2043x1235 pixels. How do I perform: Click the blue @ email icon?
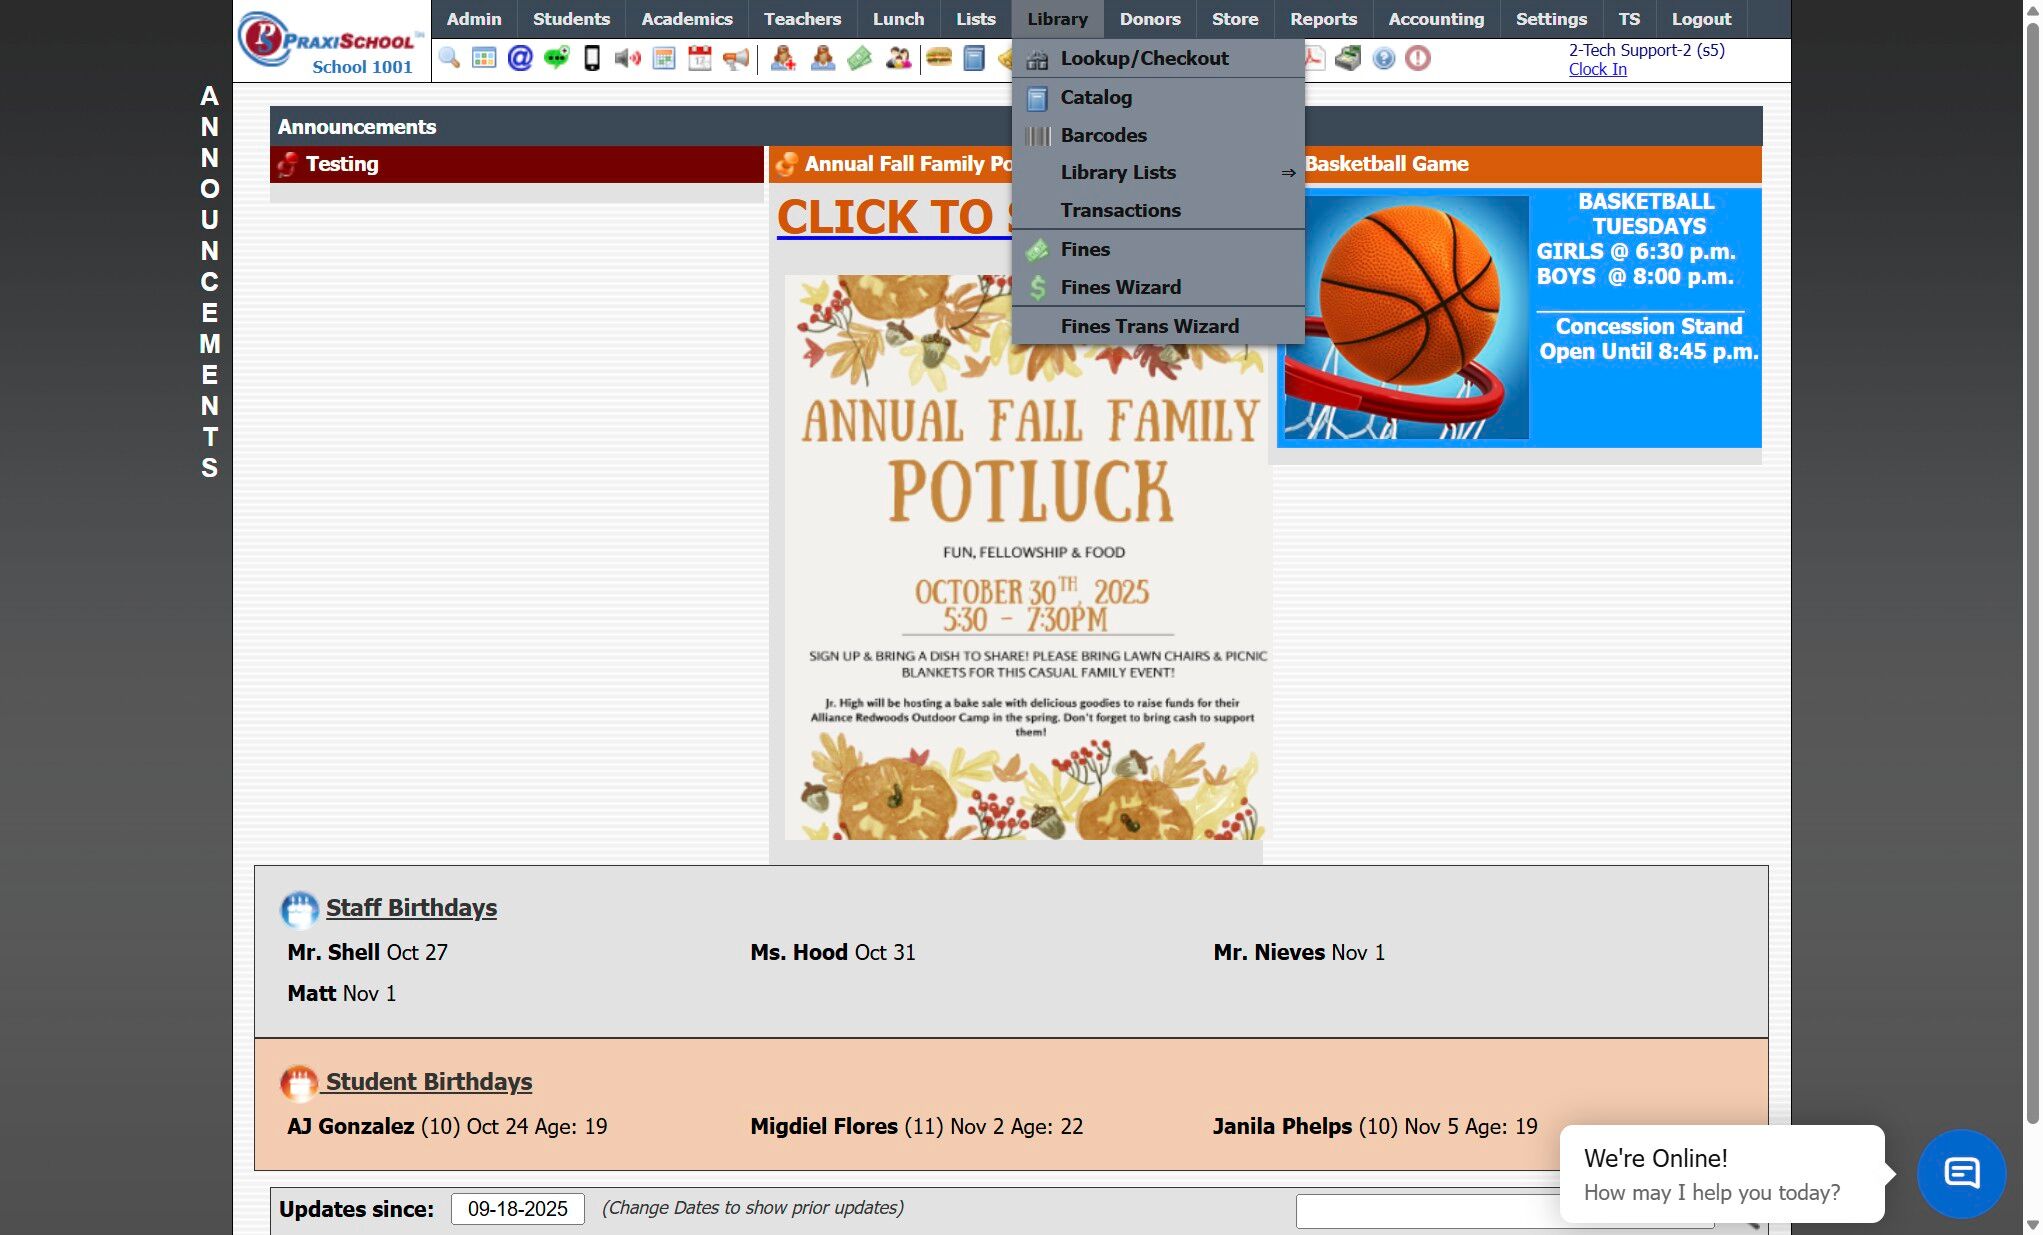(520, 58)
